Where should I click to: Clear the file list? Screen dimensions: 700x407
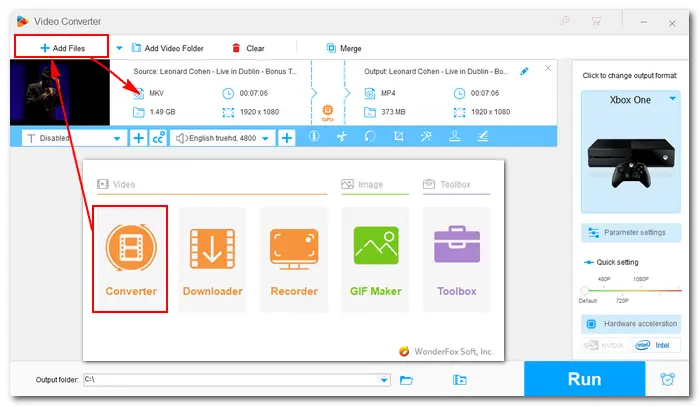coord(248,48)
